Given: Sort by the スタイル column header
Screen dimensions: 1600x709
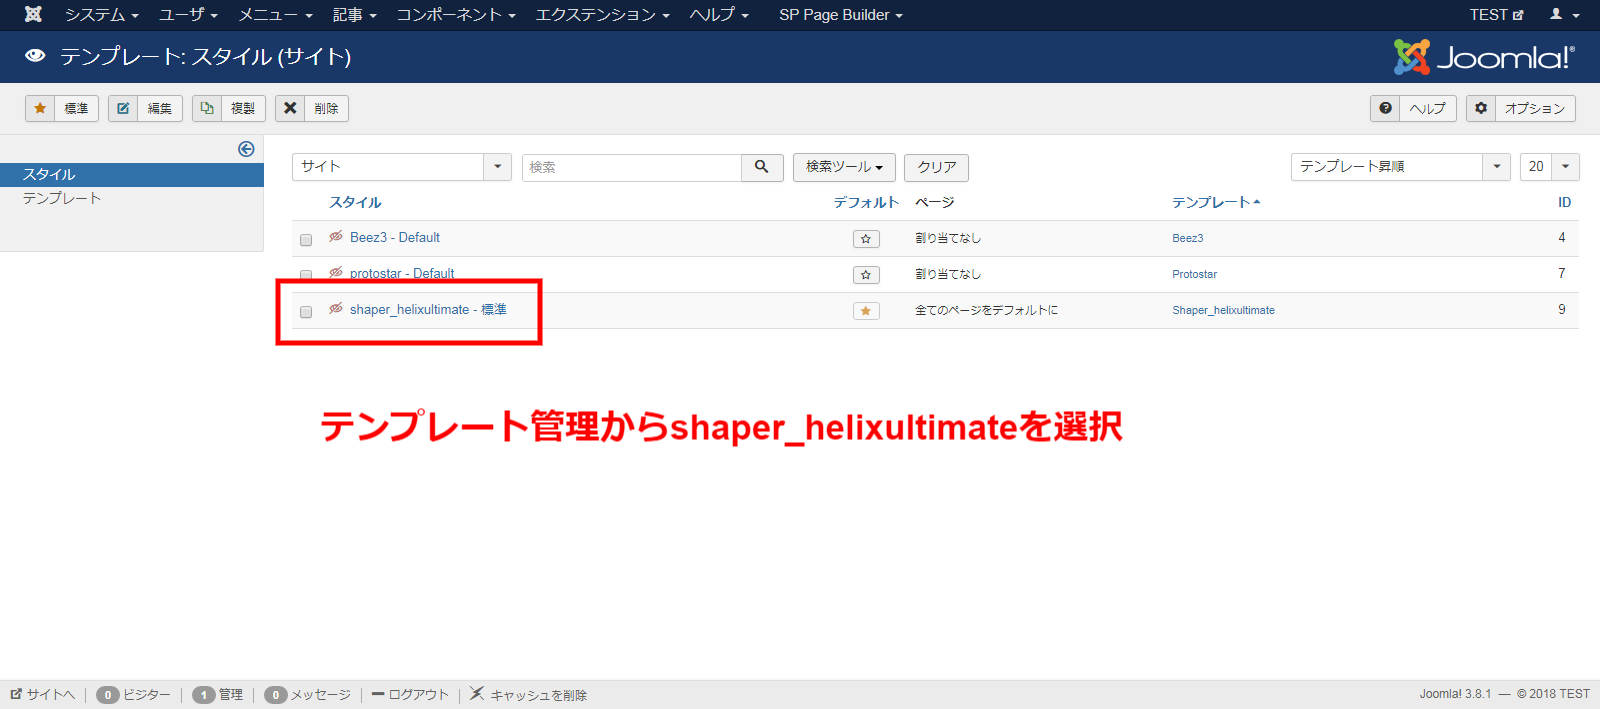Looking at the screenshot, I should [x=356, y=202].
